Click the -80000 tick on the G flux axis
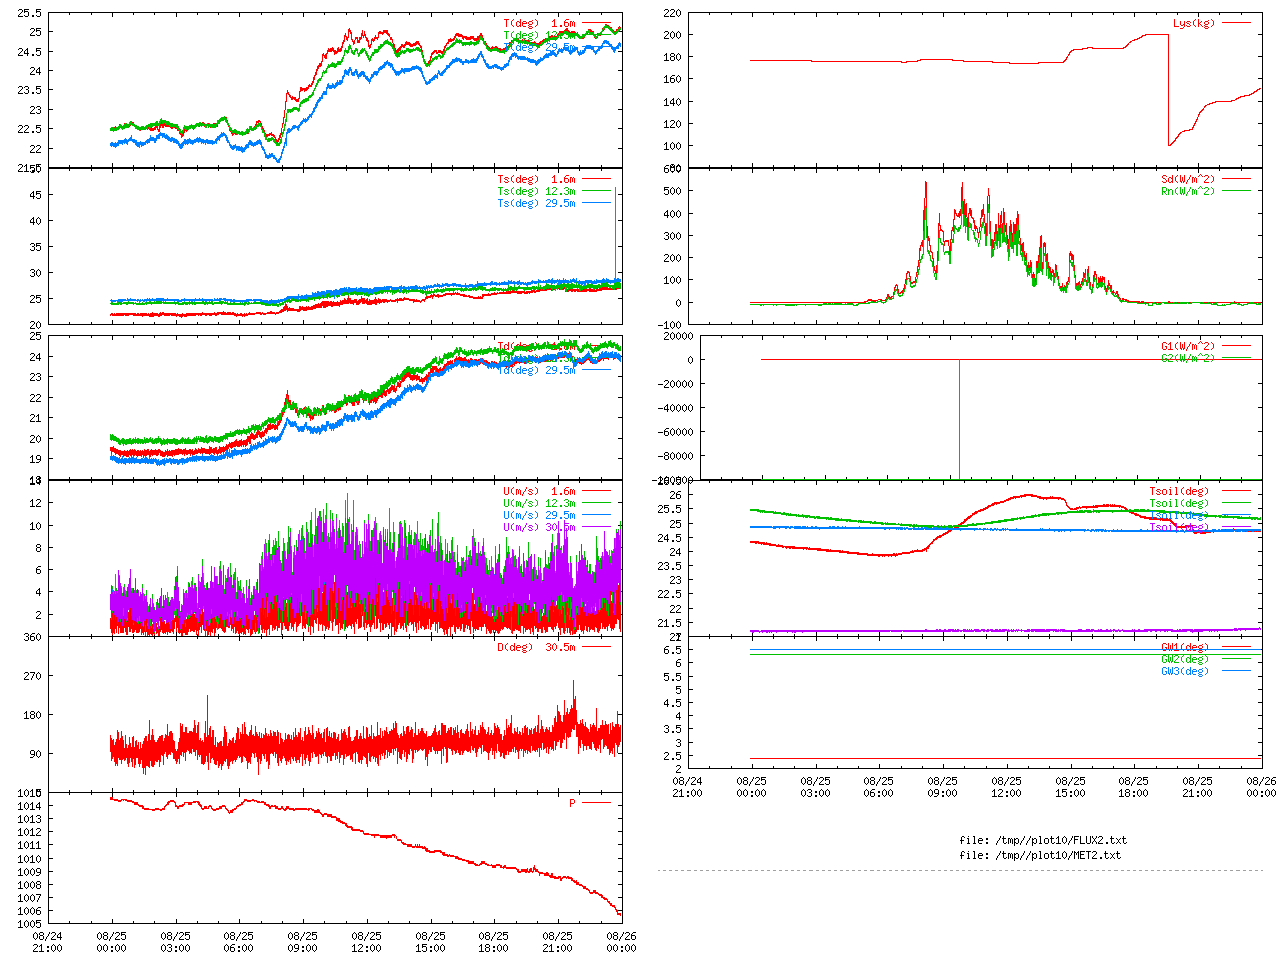Image resolution: width=1280 pixels, height=960 pixels. coord(671,456)
